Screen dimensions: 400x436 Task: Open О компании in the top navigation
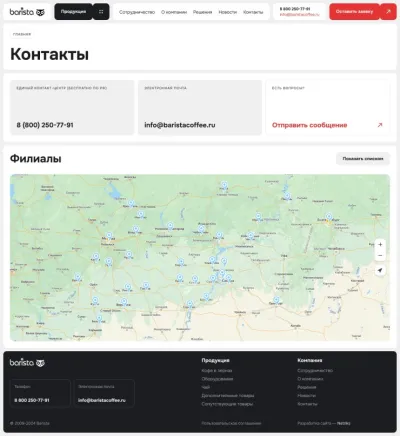pyautogui.click(x=174, y=12)
